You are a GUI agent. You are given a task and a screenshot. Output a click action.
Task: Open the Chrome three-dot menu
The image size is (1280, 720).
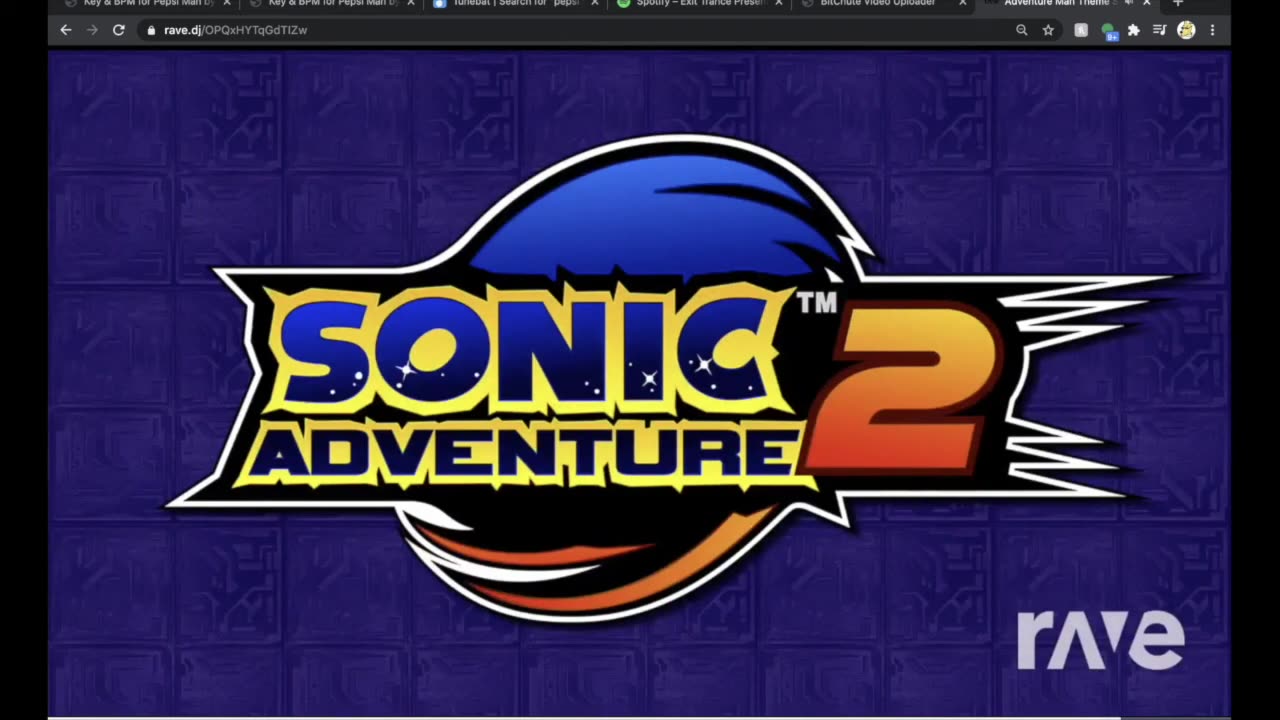(1212, 30)
